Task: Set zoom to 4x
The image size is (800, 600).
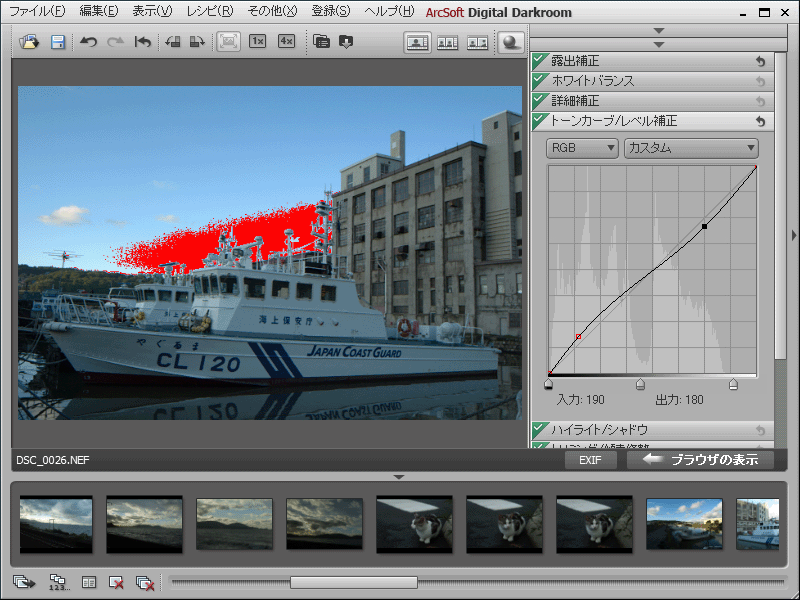Action: (287, 41)
